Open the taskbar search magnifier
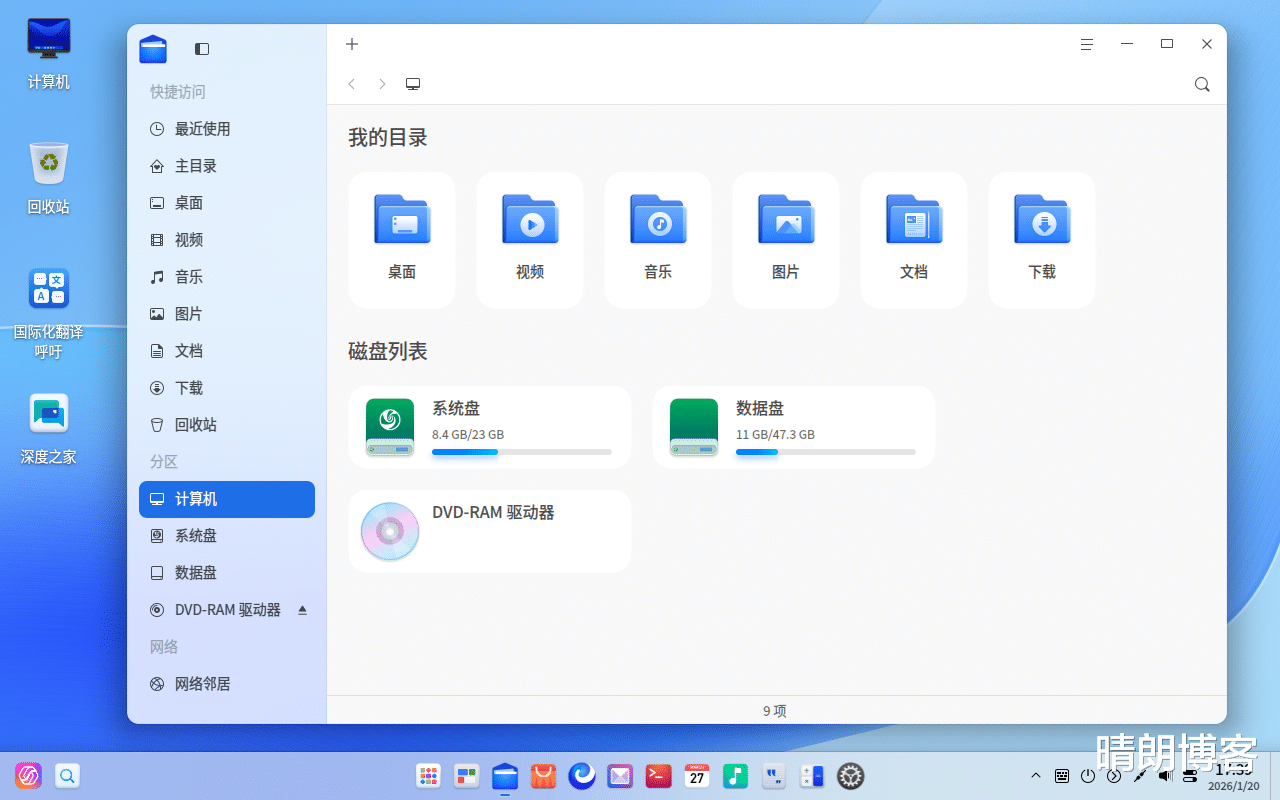 pyautogui.click(x=67, y=775)
